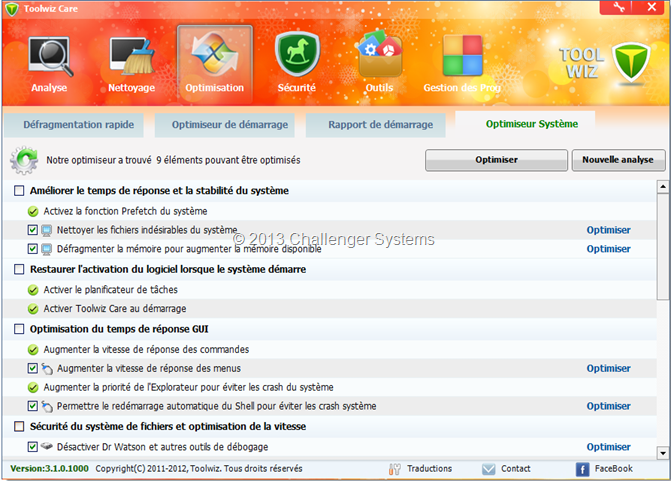
Task: Click green check next to priorité de l'Explorateur
Action: pyautogui.click(x=33, y=388)
